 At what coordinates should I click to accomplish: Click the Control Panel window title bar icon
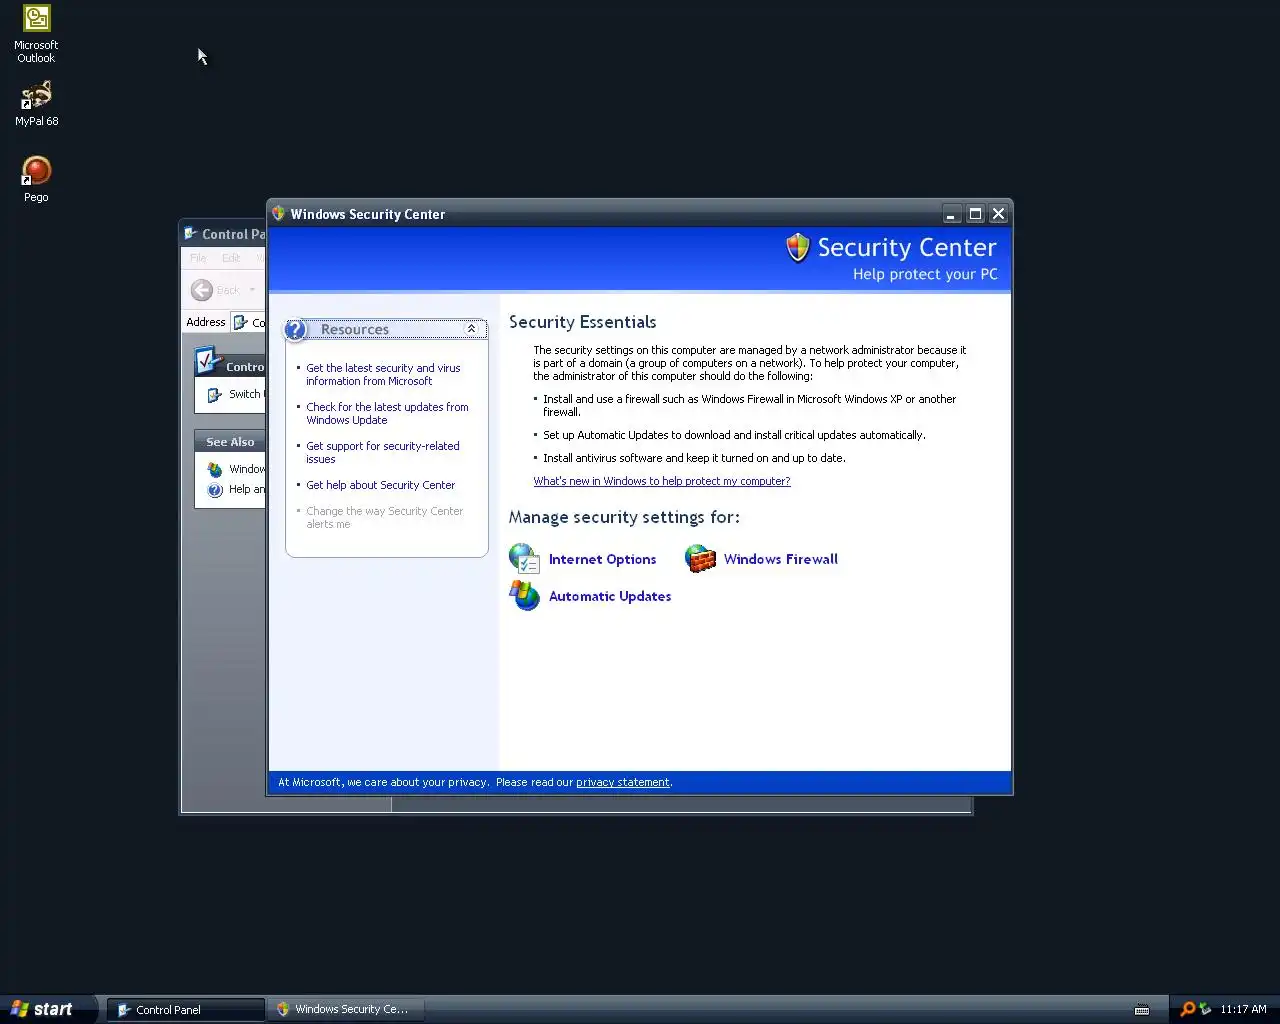click(191, 234)
